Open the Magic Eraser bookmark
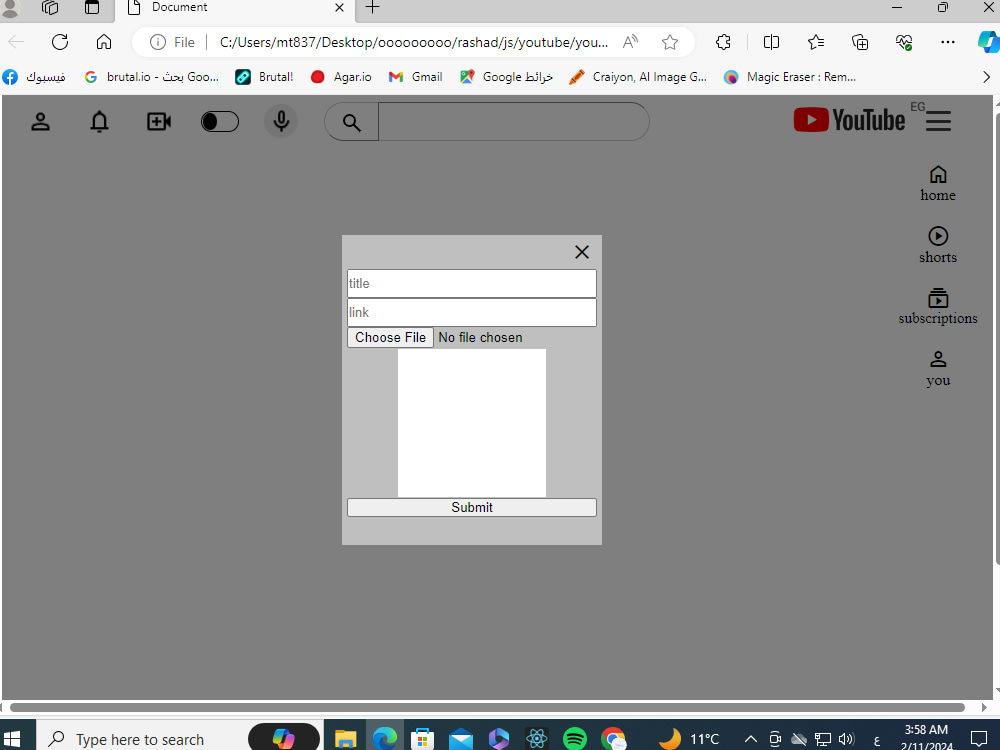The width and height of the screenshot is (1000, 750). click(790, 77)
